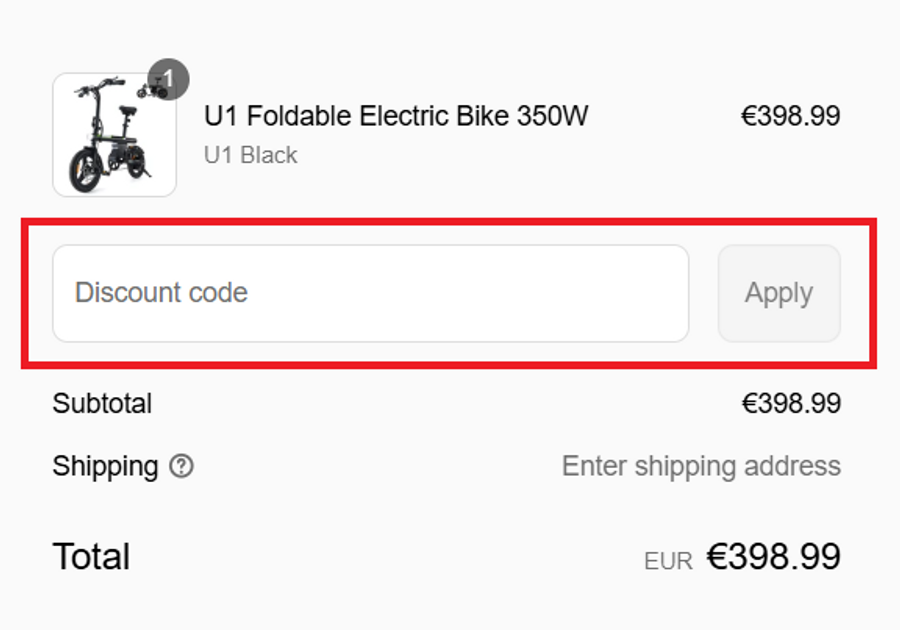900x630 pixels.
Task: Focus the Discount code placeholder text
Action: point(161,293)
